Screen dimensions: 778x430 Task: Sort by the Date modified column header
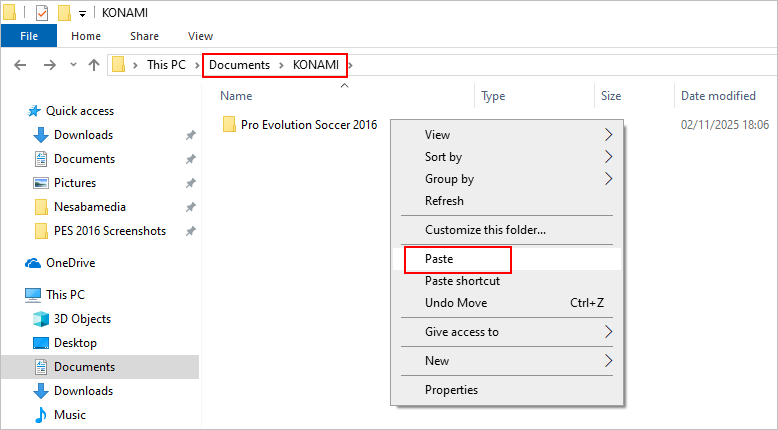point(718,96)
